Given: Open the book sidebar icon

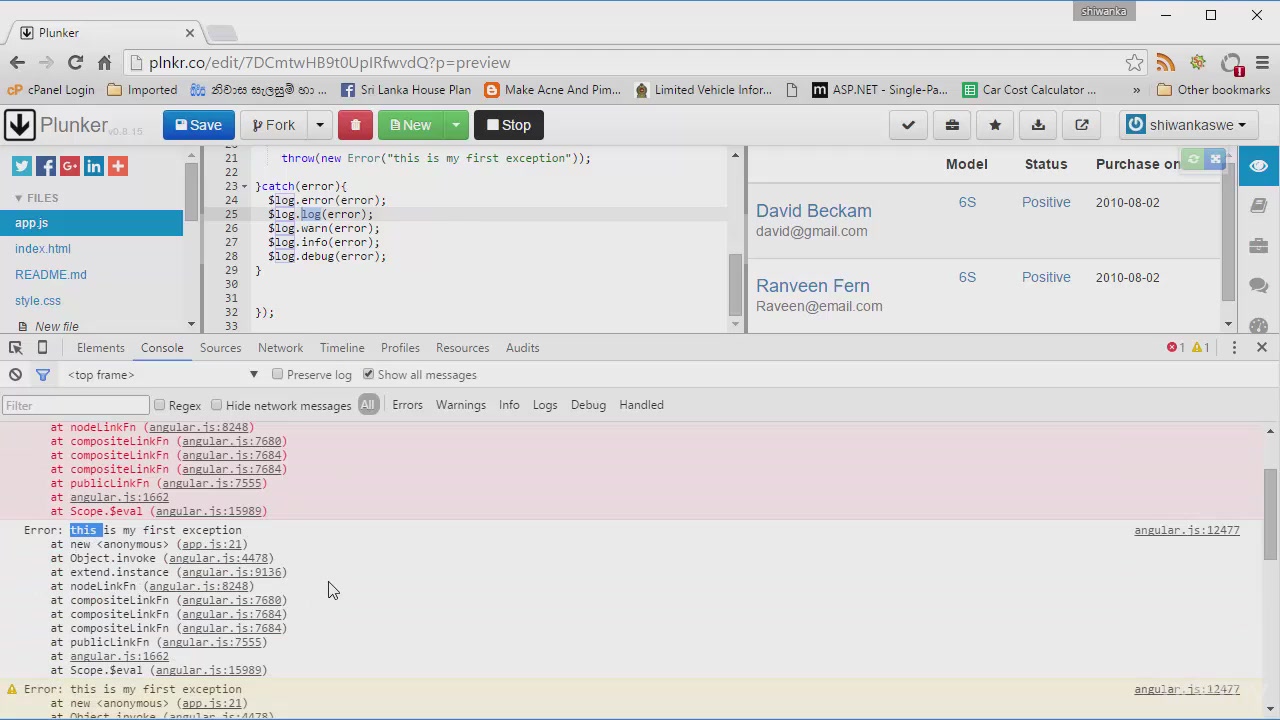Looking at the screenshot, I should [x=1259, y=206].
